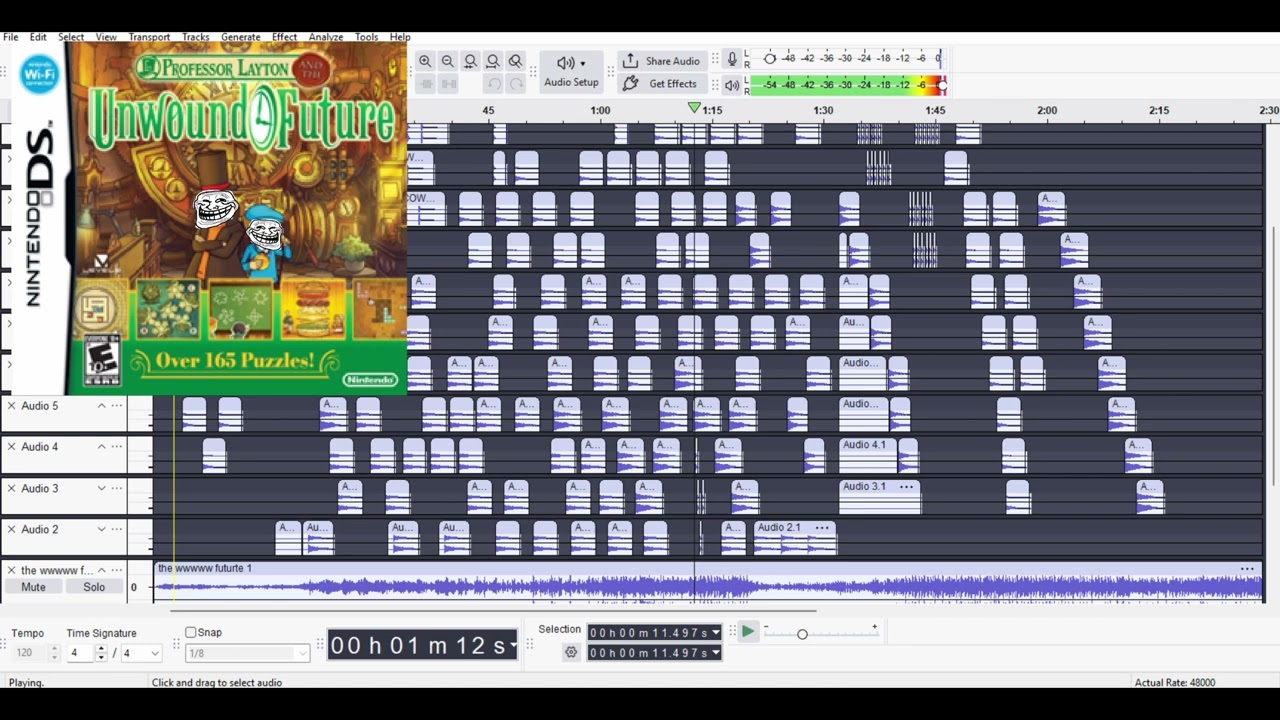Click the Fit Project to Width icon

[x=493, y=61]
